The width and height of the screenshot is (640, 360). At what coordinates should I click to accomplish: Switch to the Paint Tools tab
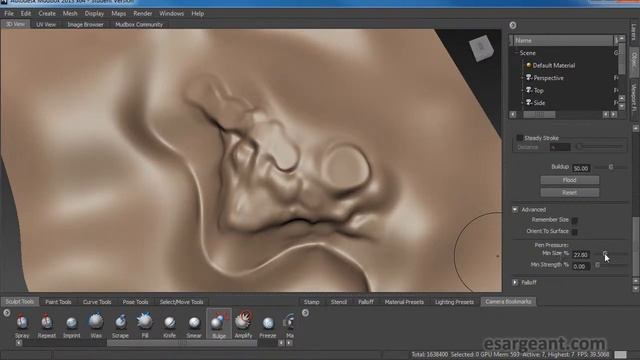point(58,302)
